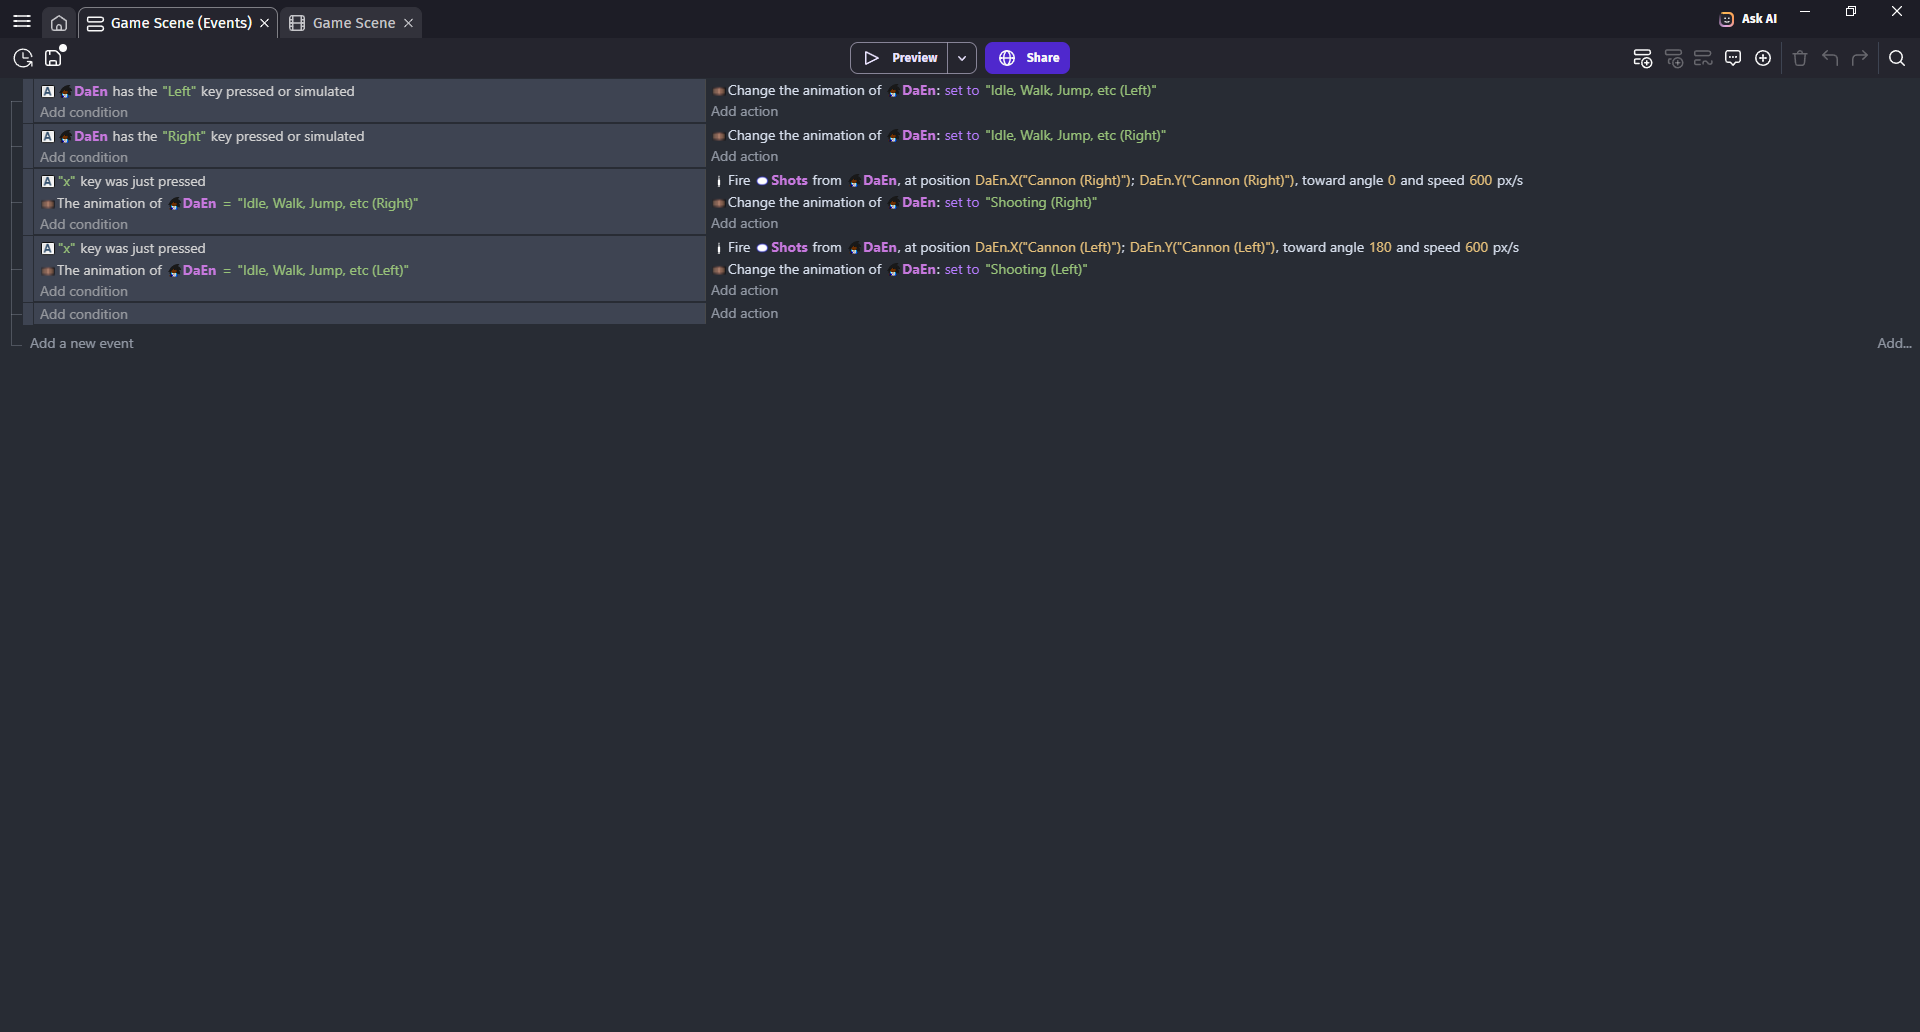Switch to the Game Scene tab
The height and width of the screenshot is (1032, 1920).
pyautogui.click(x=353, y=23)
